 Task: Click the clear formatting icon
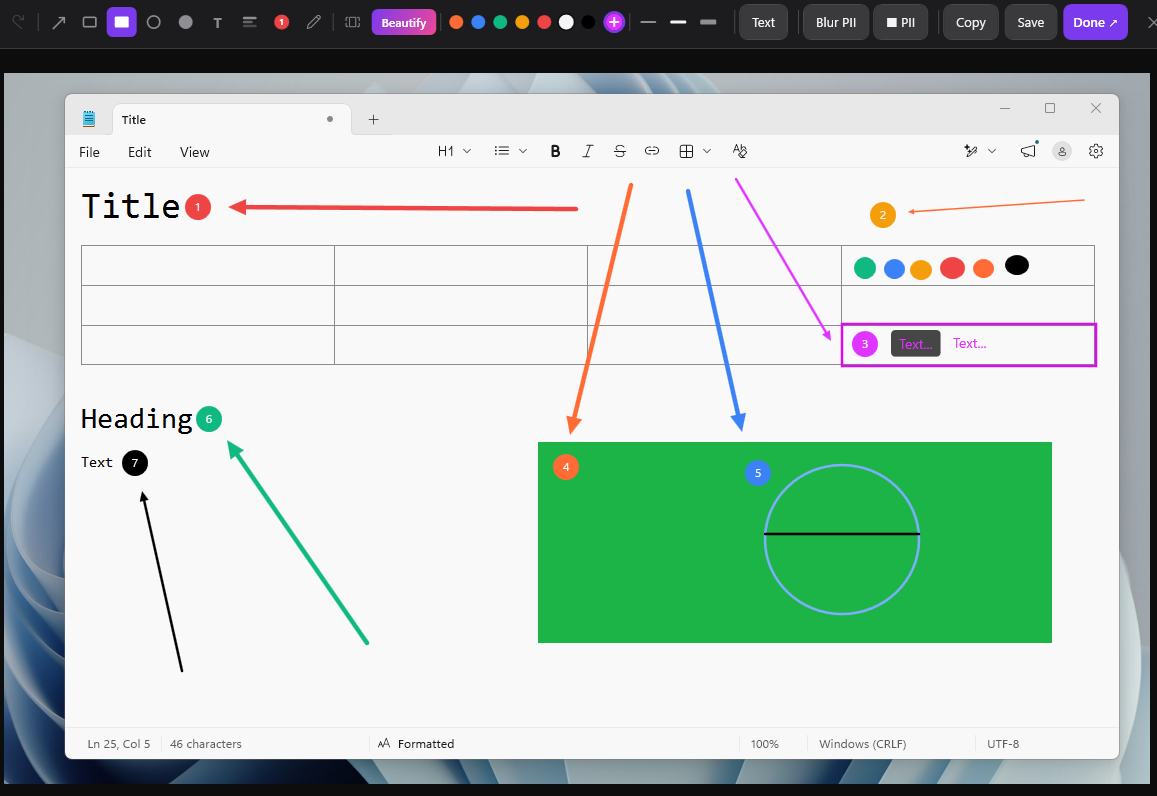pyautogui.click(x=739, y=151)
